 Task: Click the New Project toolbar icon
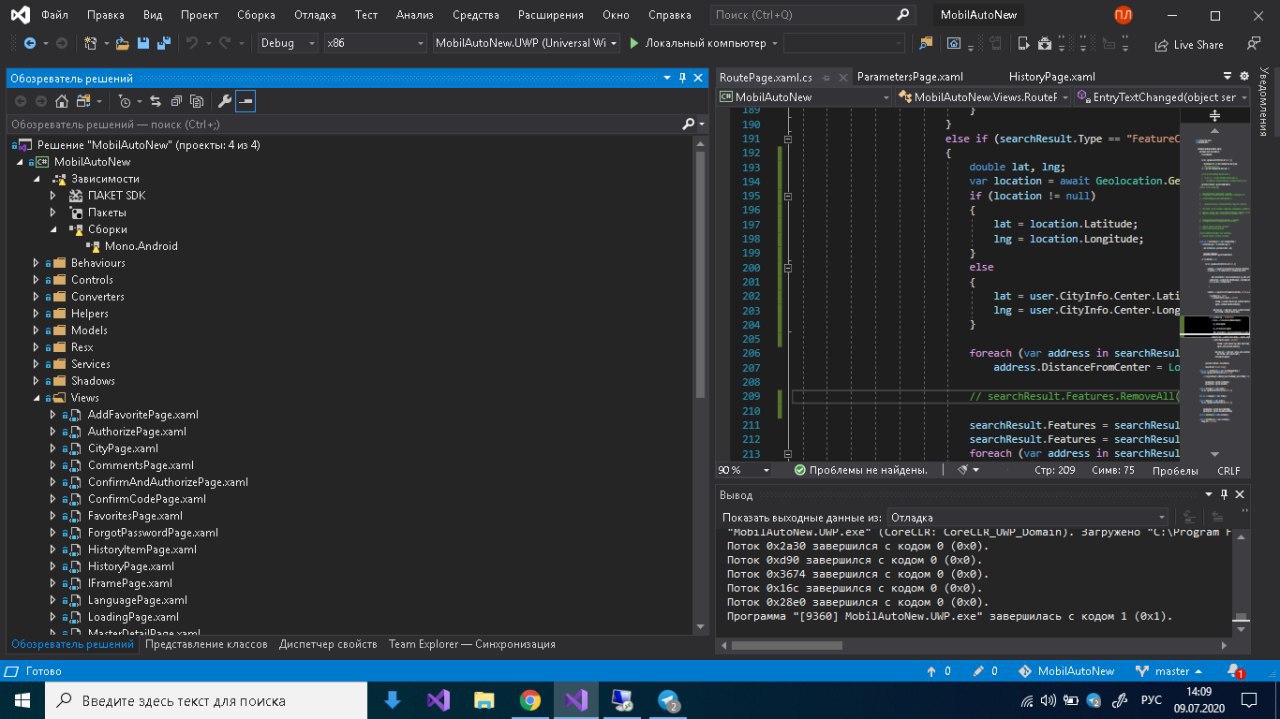pos(90,44)
